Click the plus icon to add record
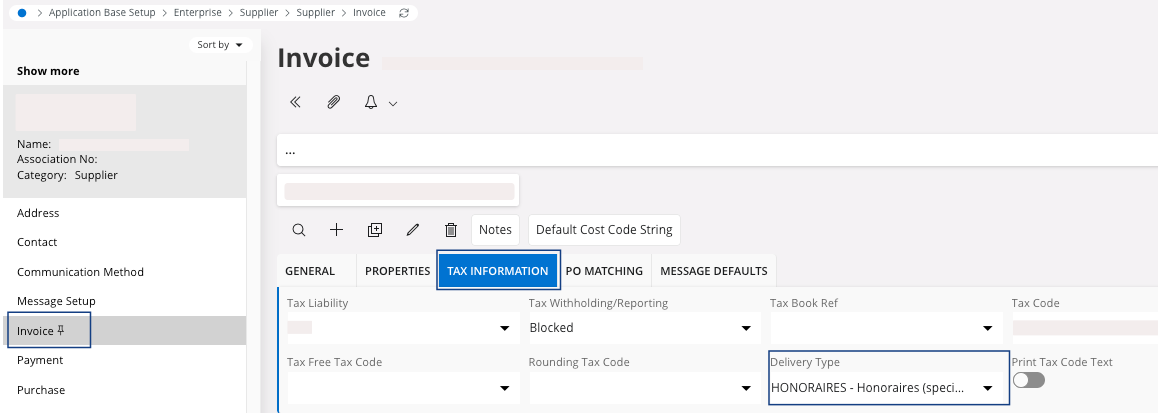 (x=337, y=230)
